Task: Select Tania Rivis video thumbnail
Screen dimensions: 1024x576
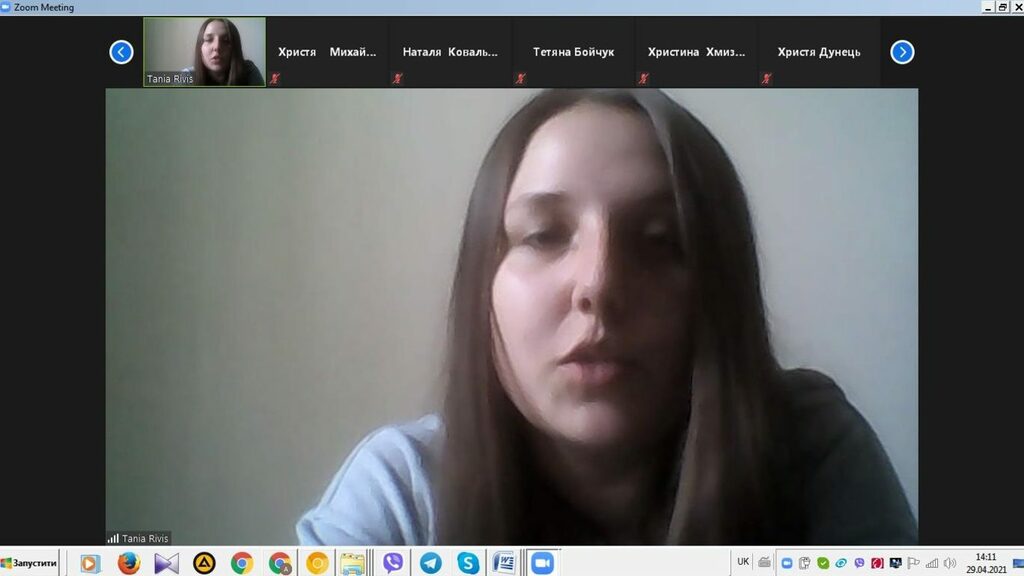Action: (x=205, y=51)
